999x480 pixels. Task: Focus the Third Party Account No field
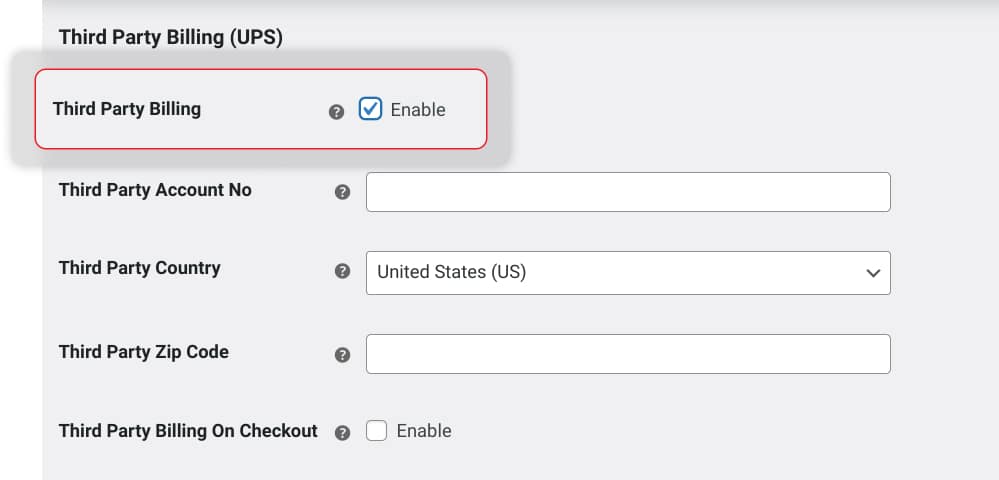click(x=627, y=192)
